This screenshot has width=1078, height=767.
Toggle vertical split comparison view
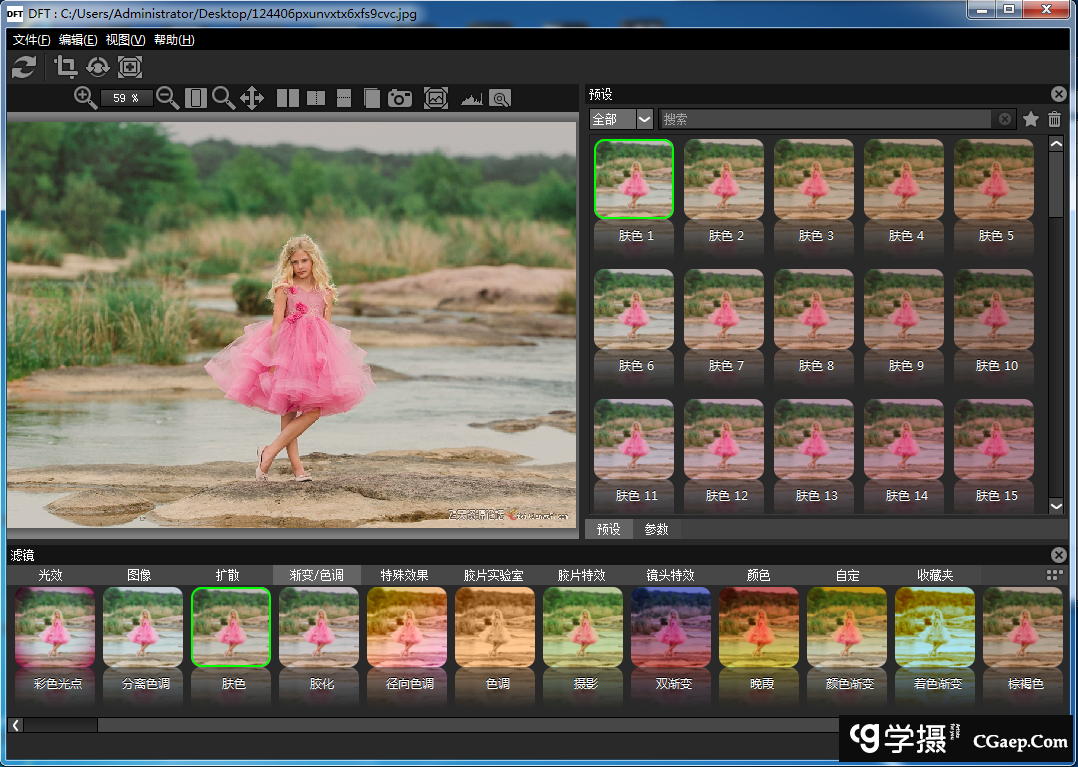click(x=316, y=97)
